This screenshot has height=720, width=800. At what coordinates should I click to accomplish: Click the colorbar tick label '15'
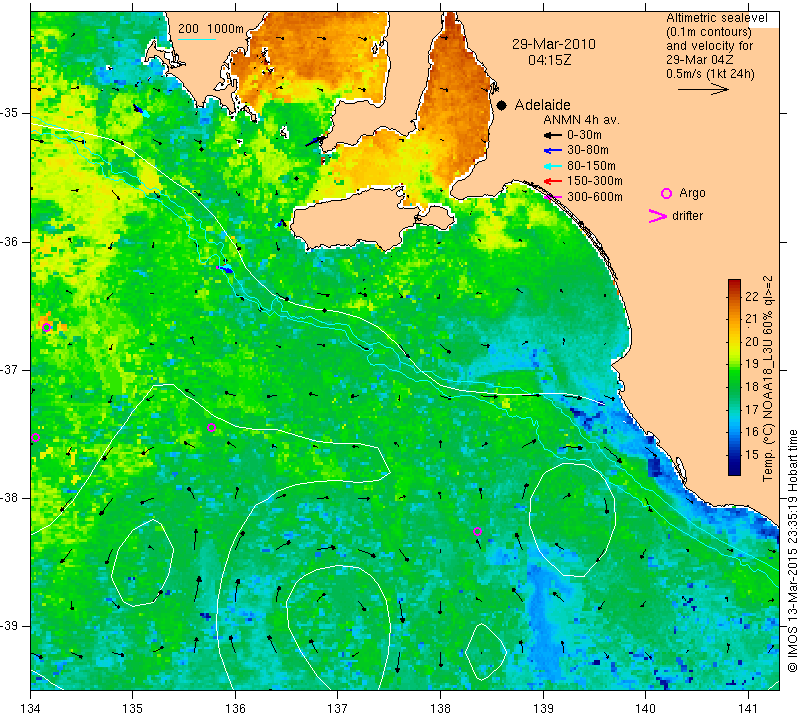[752, 455]
